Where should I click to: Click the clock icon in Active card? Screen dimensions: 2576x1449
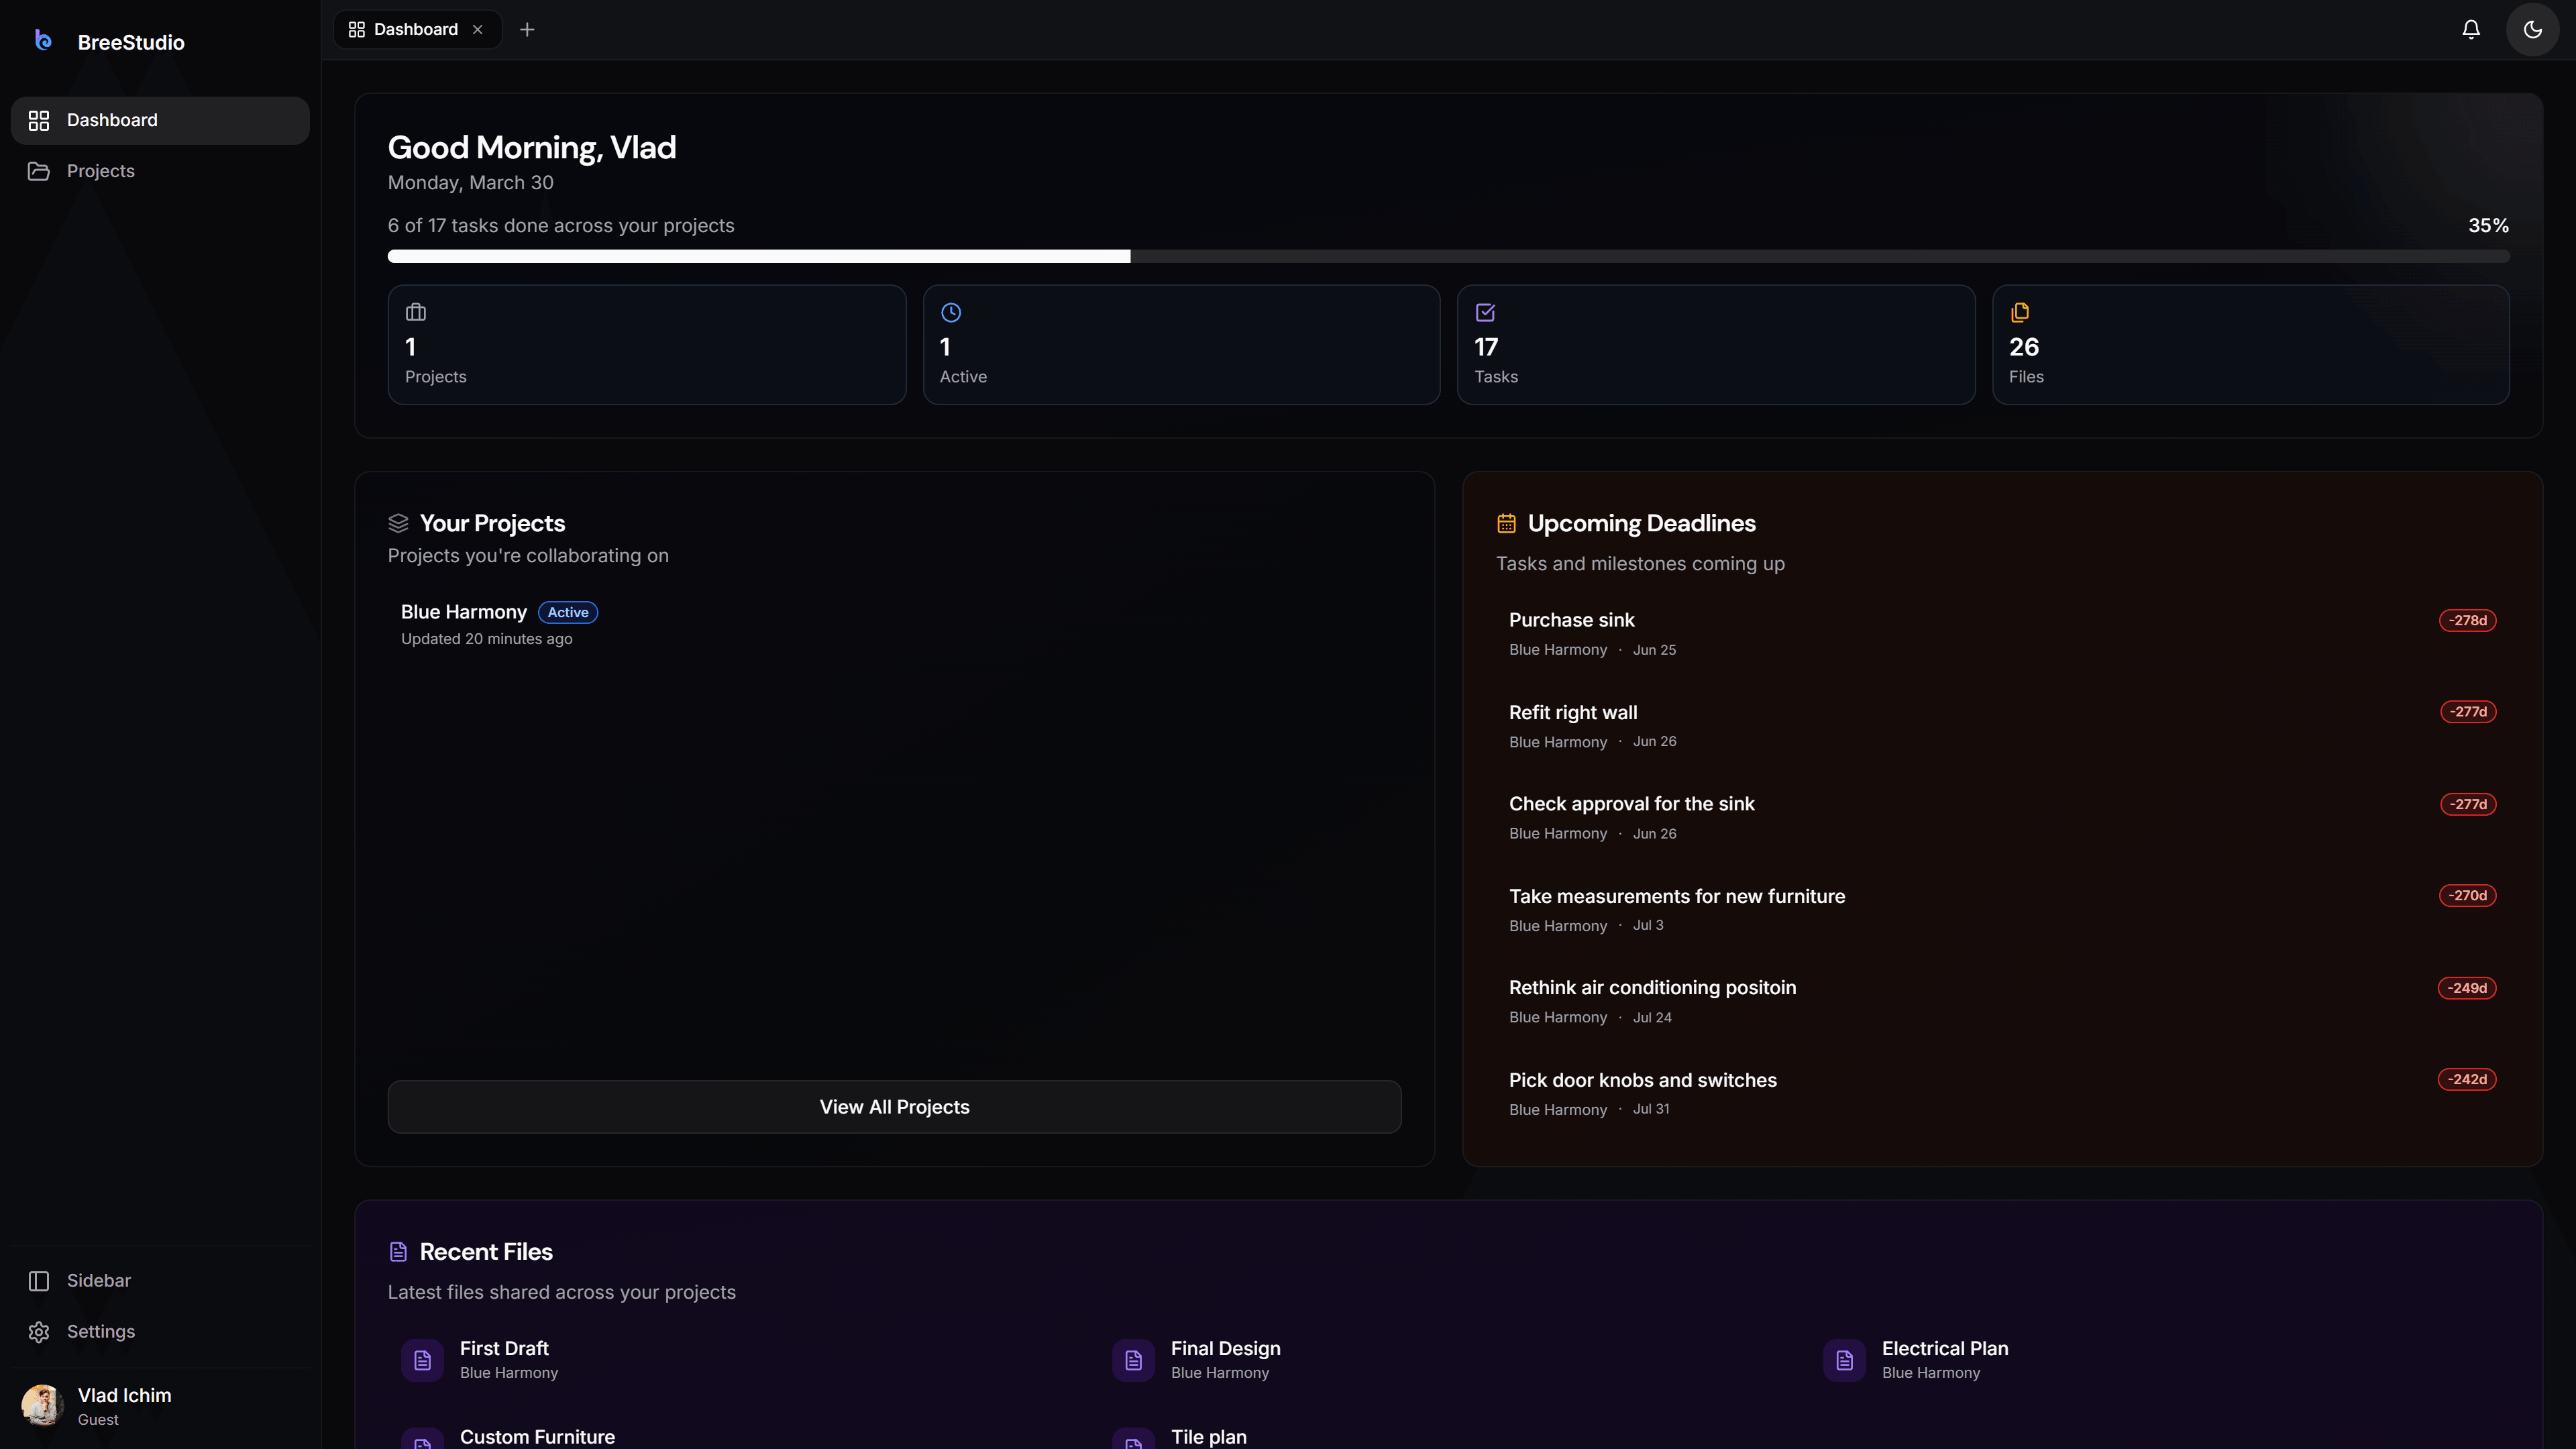click(x=951, y=312)
